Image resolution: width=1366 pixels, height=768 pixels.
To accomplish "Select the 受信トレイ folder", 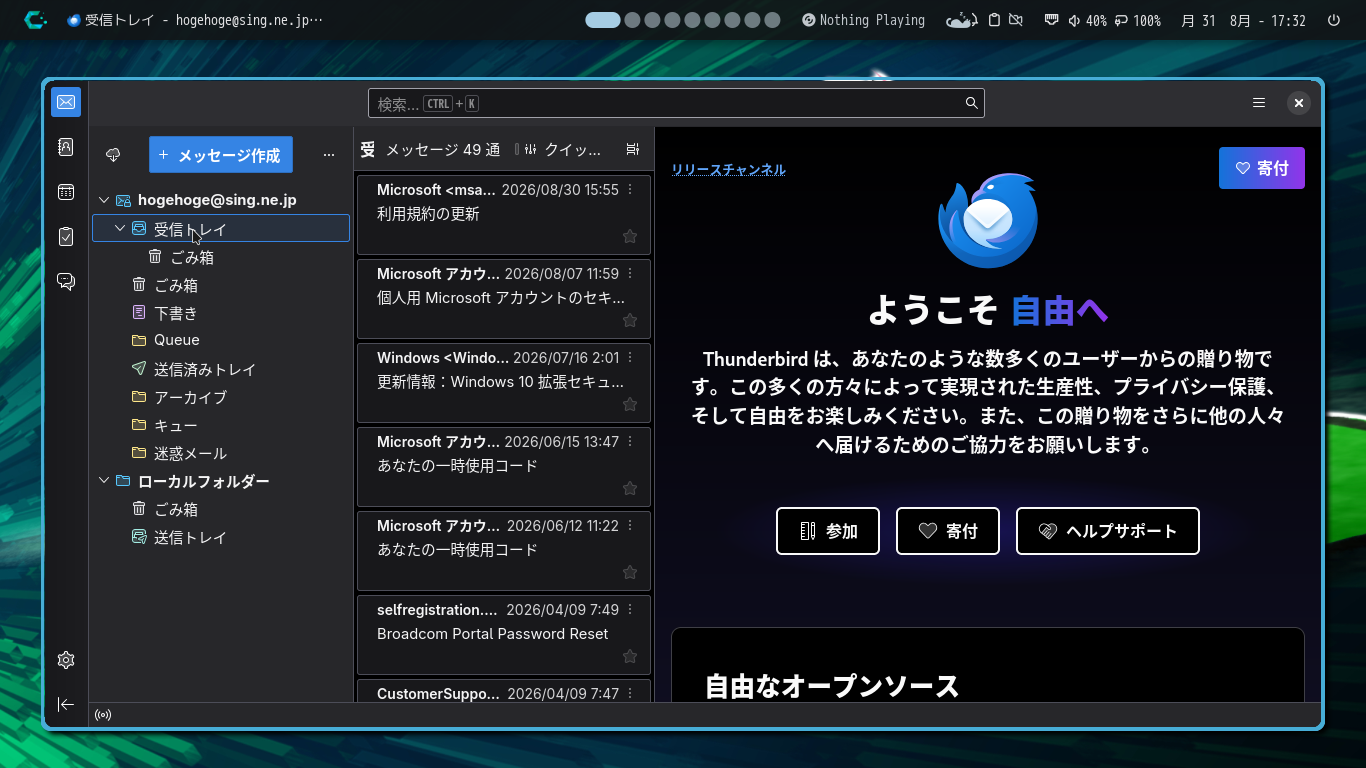I will tap(221, 228).
